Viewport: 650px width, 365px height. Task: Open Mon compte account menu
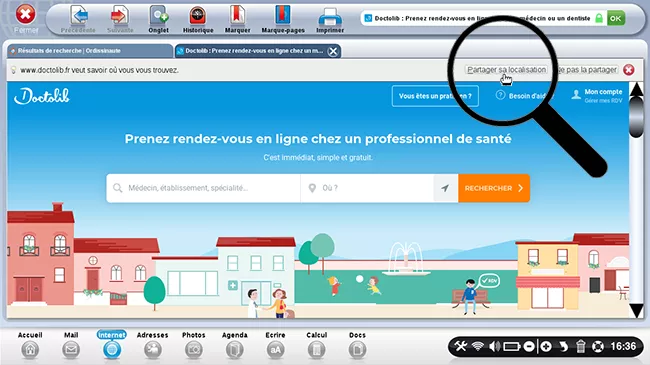(597, 95)
